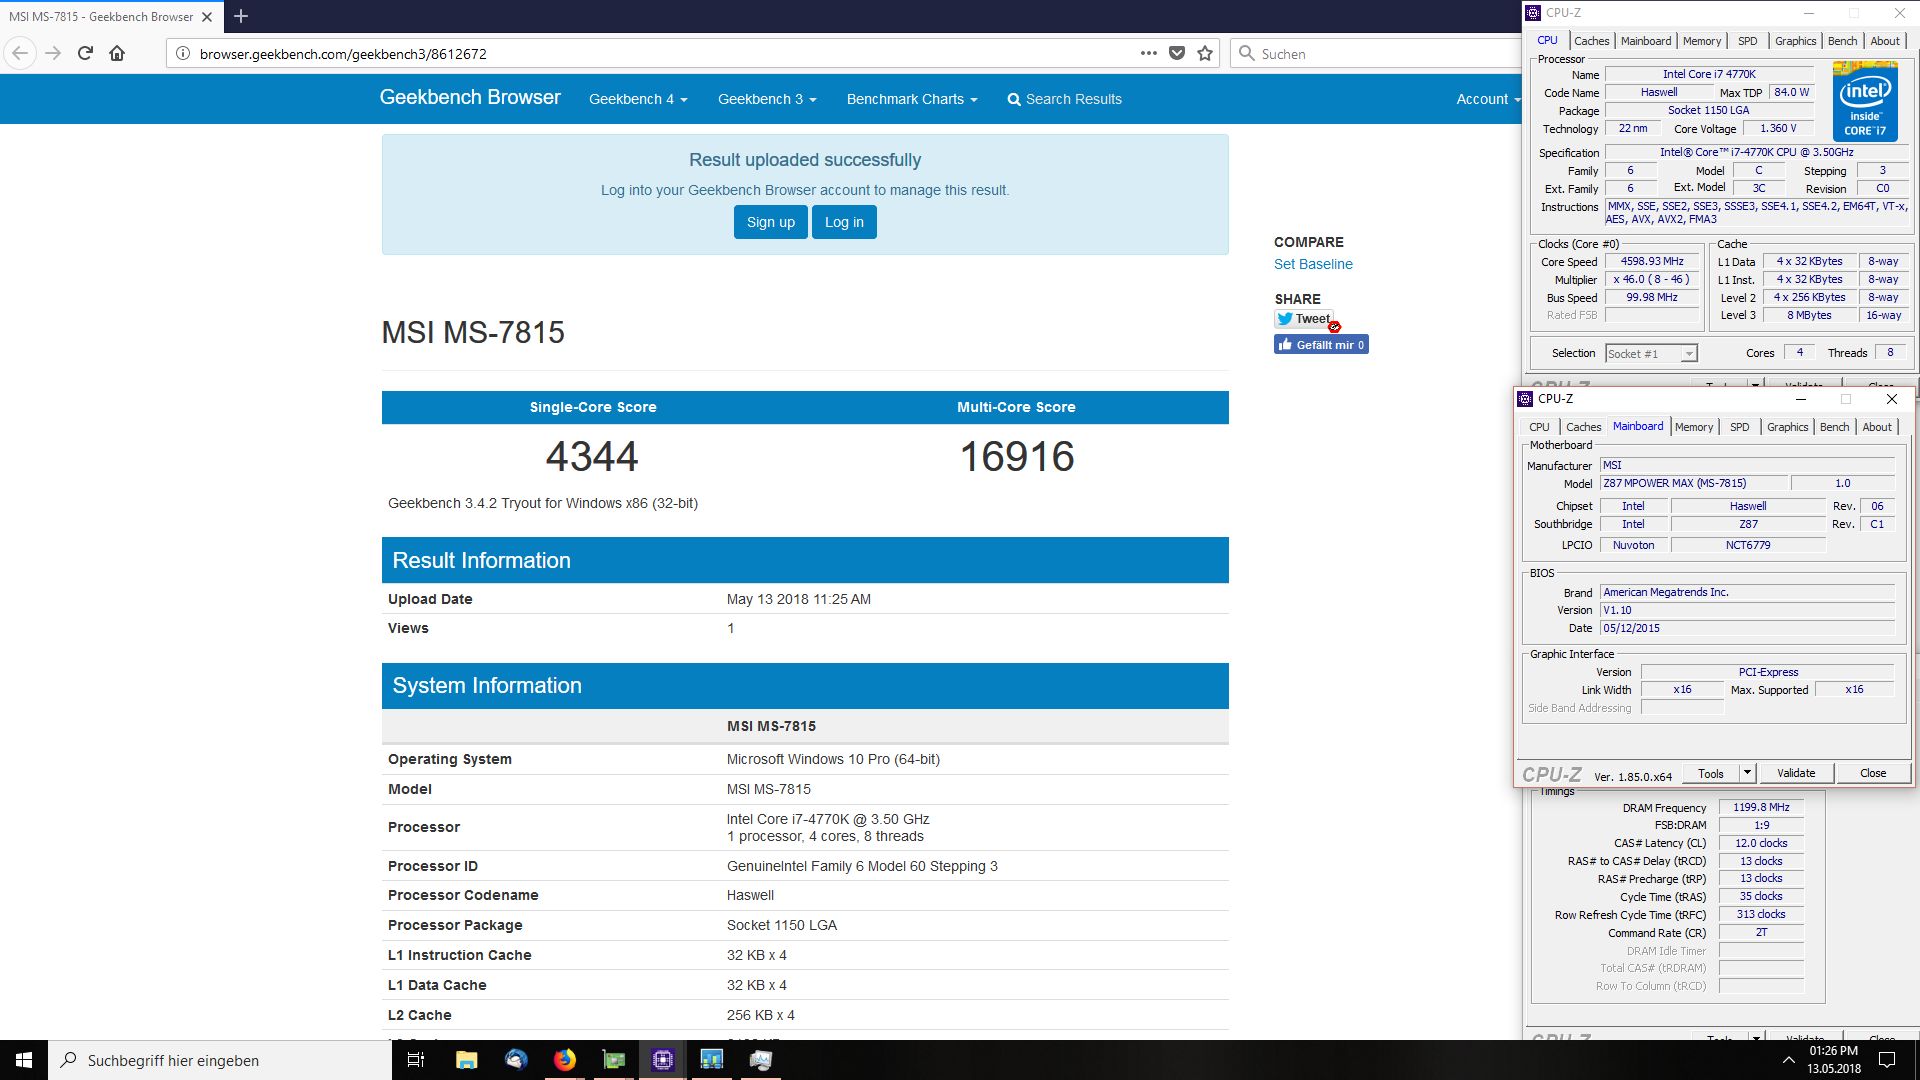Click the Sign up button
Viewport: 1920px width, 1080px height.
pyautogui.click(x=770, y=222)
